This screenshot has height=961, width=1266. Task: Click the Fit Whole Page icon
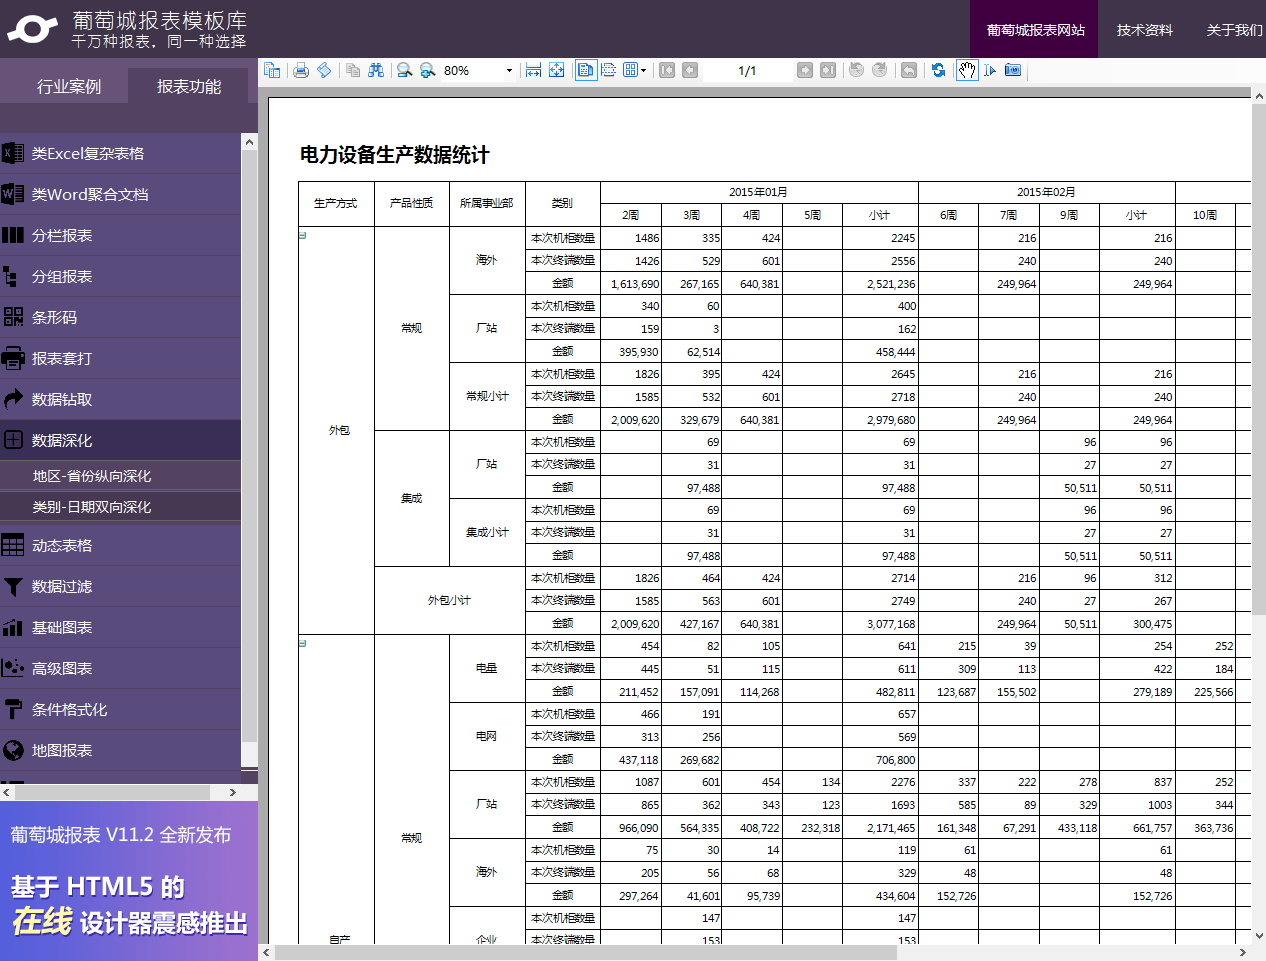click(x=557, y=70)
